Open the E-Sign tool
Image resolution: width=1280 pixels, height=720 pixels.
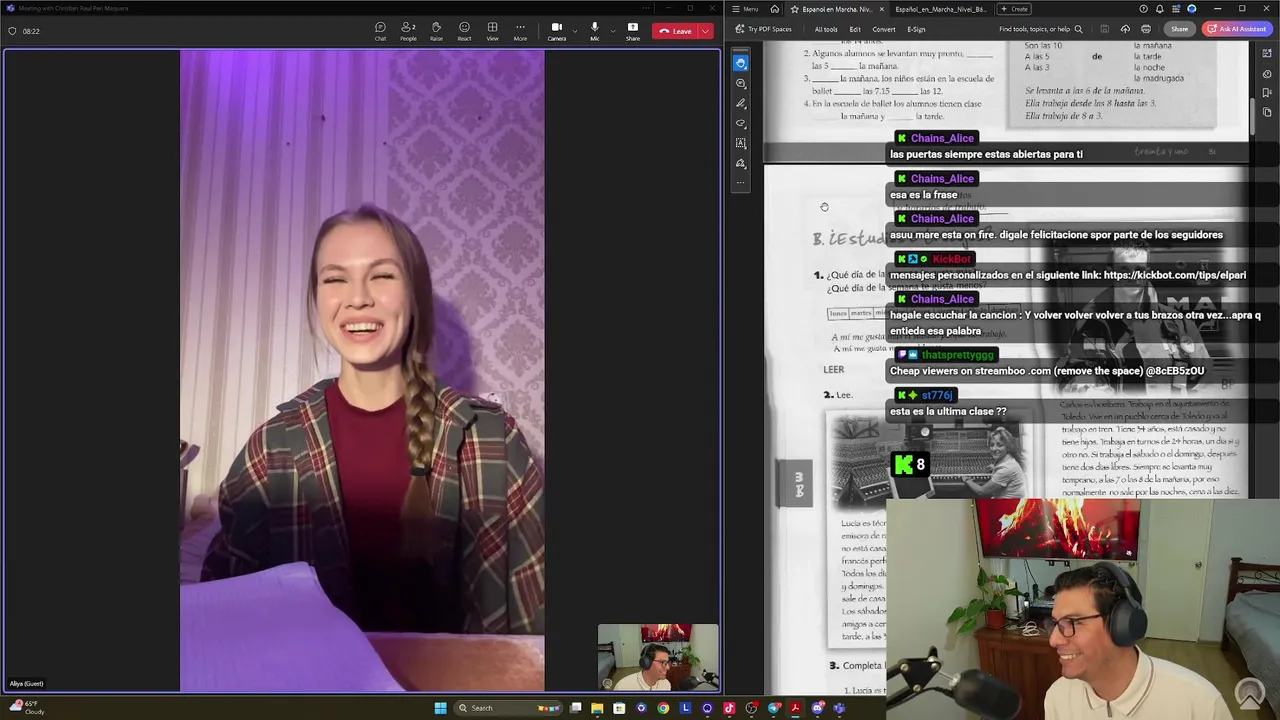[916, 29]
